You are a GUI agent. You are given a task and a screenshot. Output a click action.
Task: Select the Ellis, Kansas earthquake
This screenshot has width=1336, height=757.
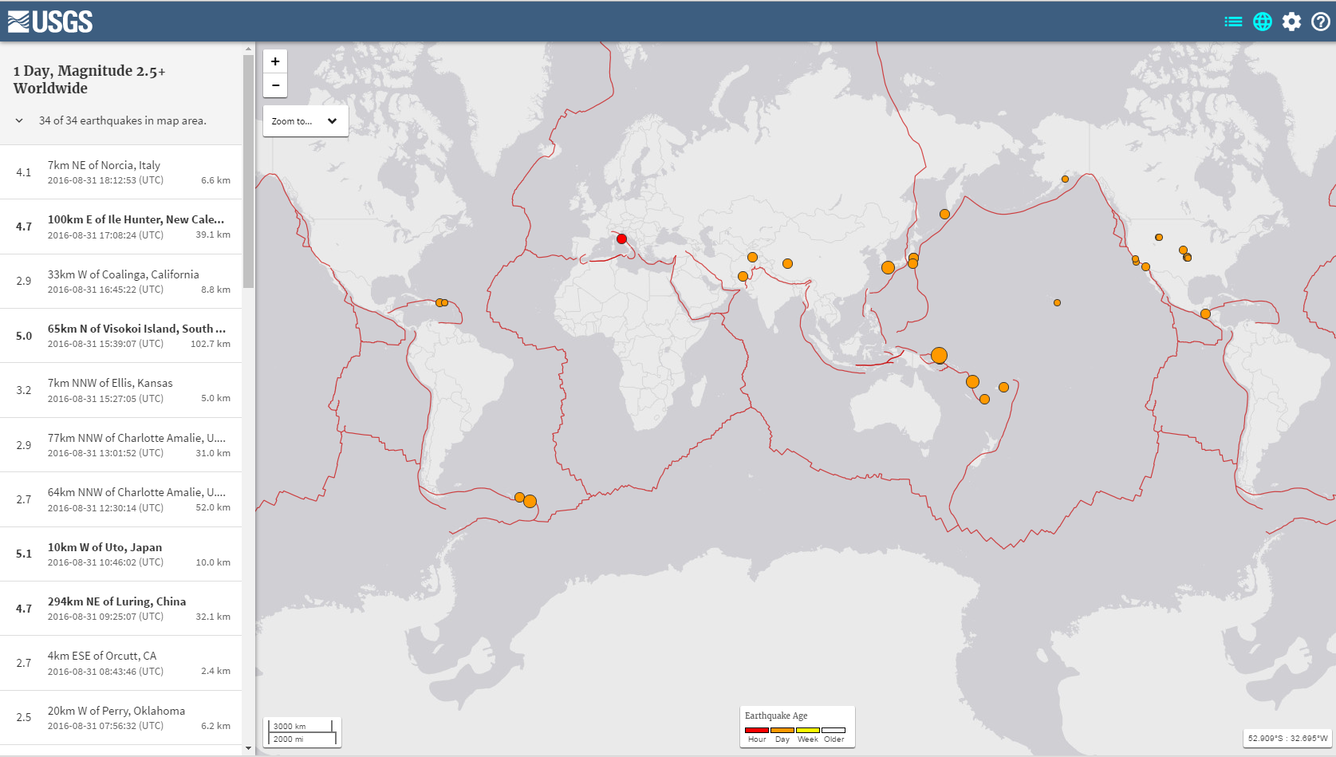(121, 390)
